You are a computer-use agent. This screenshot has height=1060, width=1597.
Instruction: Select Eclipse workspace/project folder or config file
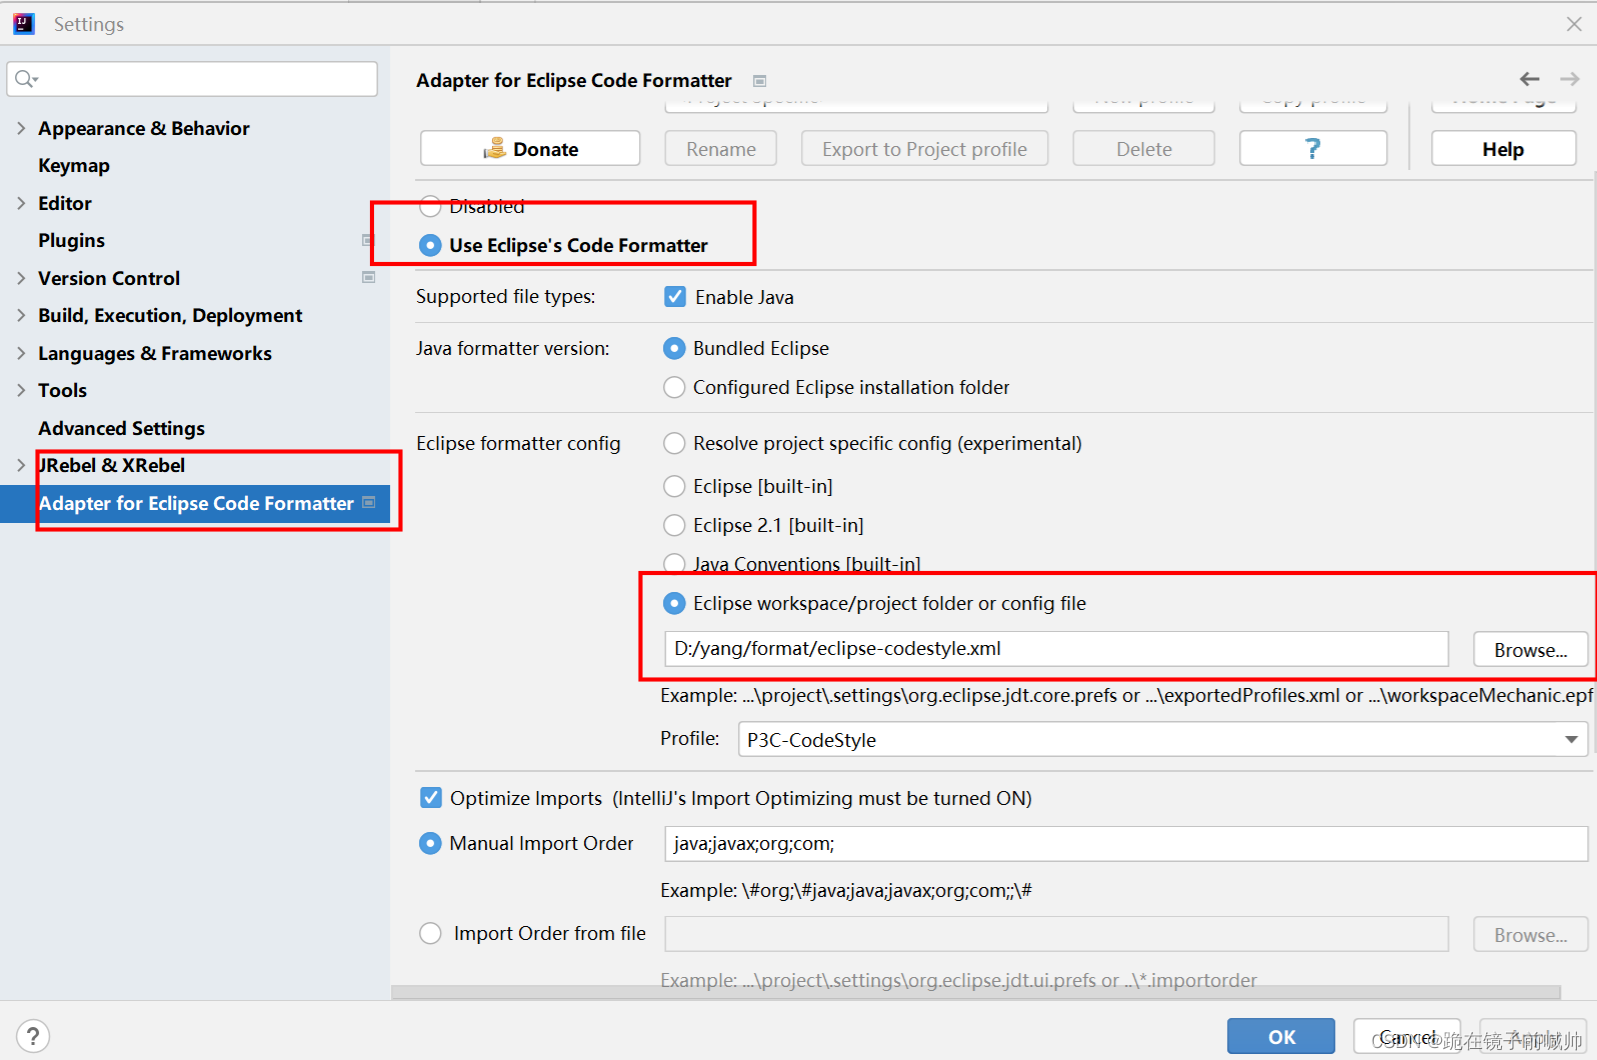tap(675, 603)
